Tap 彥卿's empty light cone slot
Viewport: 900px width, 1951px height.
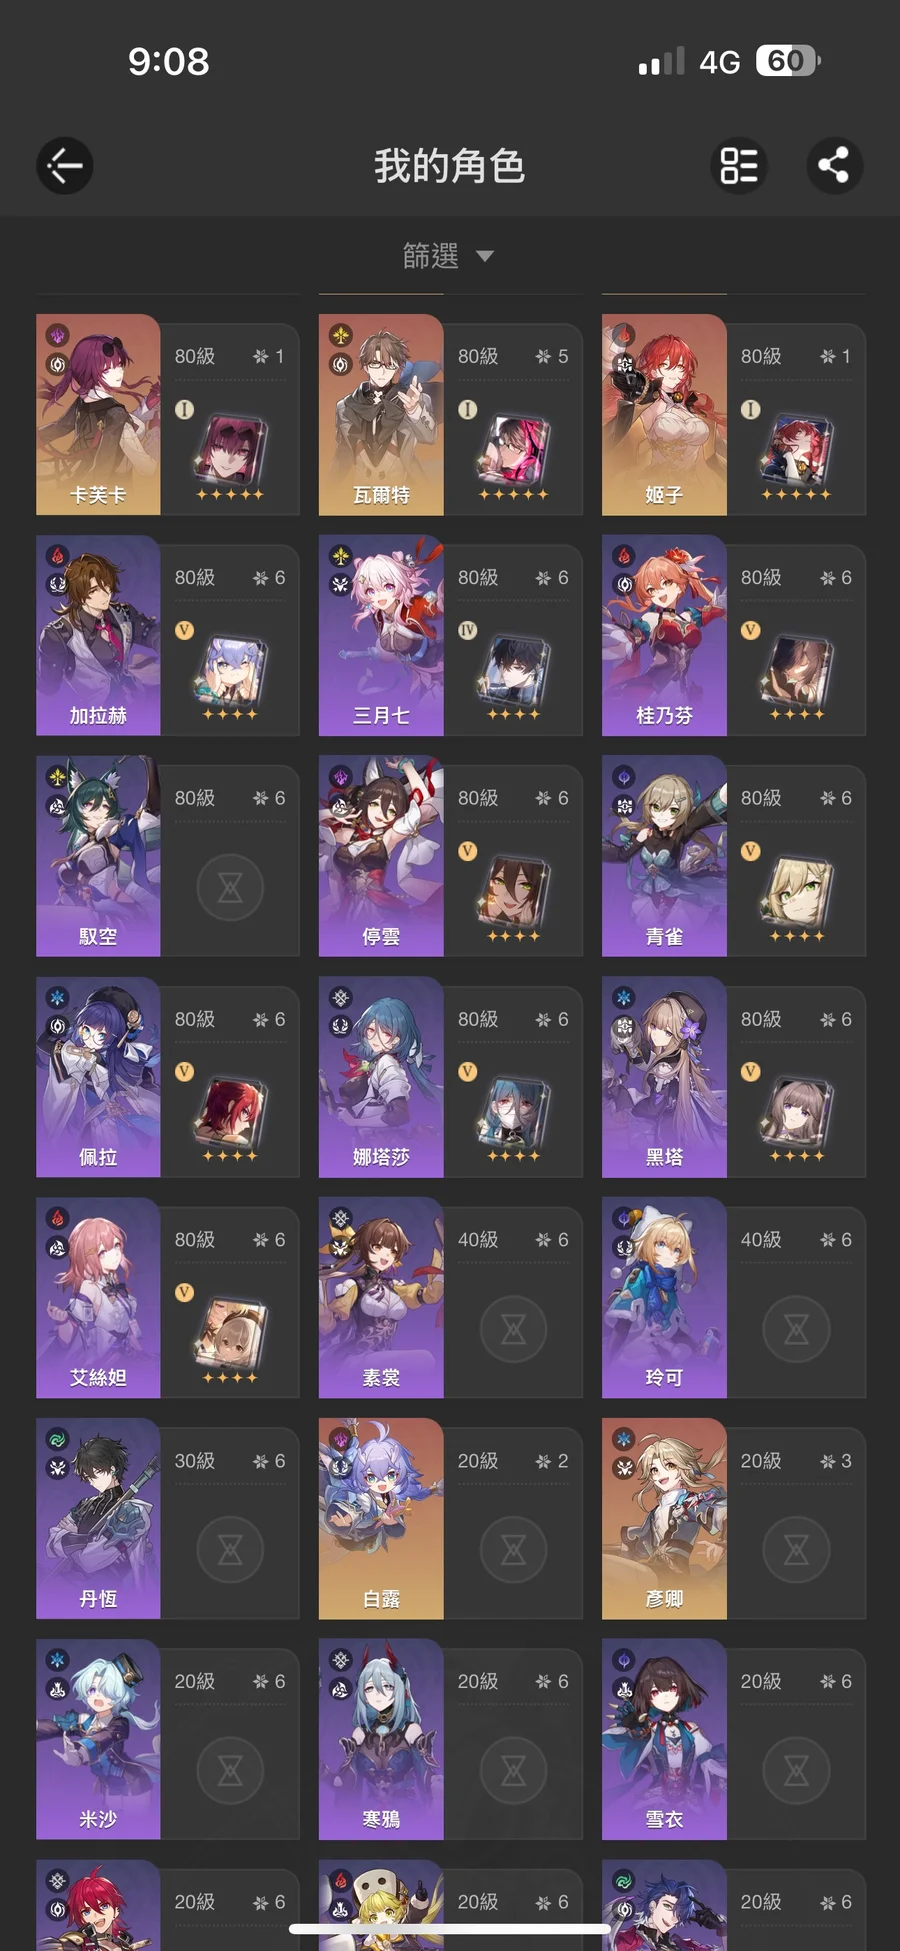coord(796,1550)
